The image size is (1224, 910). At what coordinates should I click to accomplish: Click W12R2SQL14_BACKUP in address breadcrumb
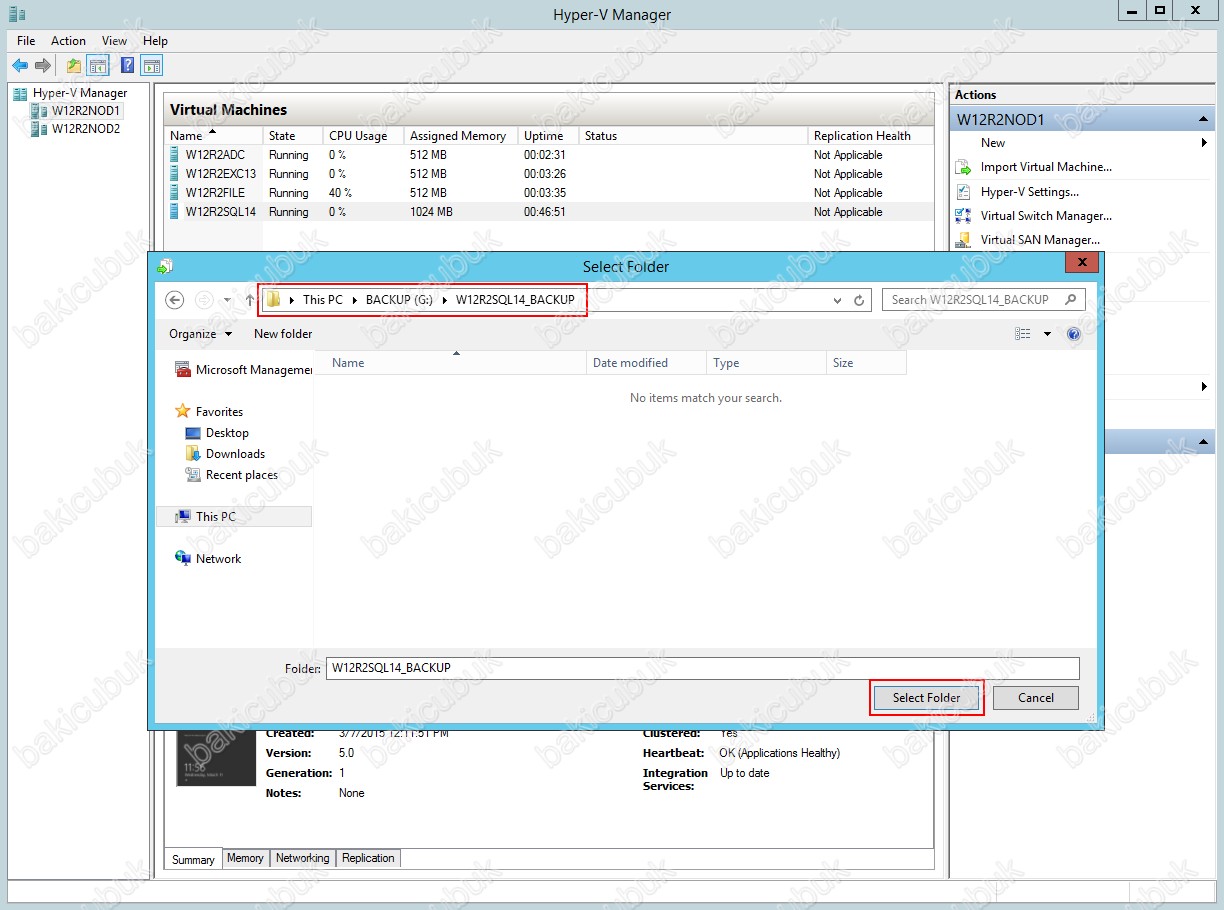pyautogui.click(x=515, y=300)
